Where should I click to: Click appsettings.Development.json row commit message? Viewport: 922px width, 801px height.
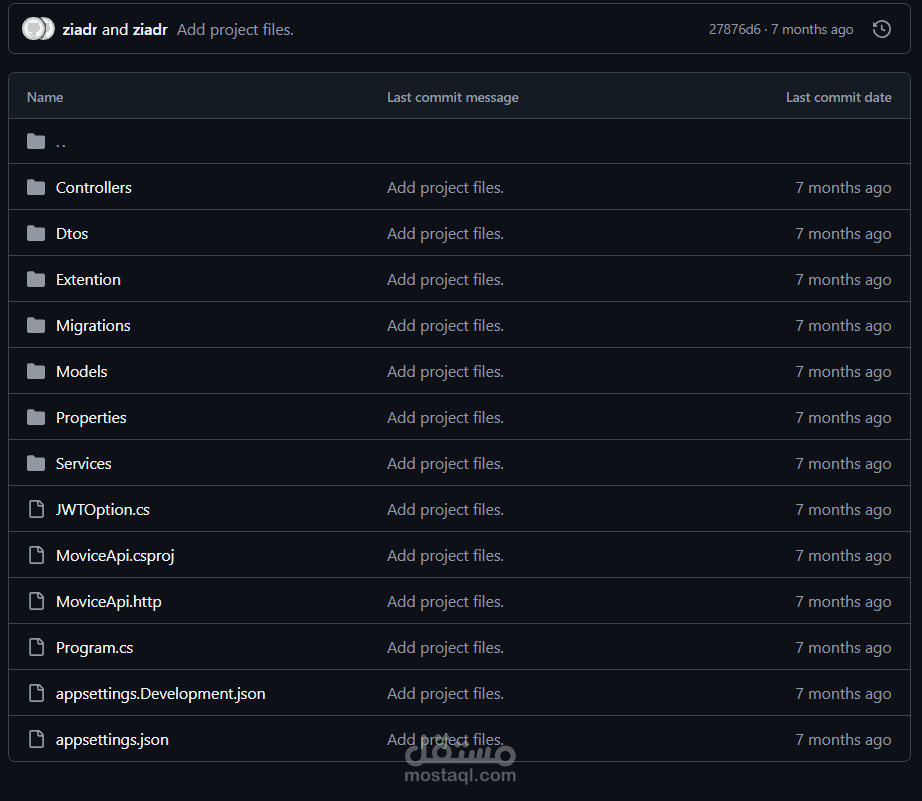[x=445, y=693]
